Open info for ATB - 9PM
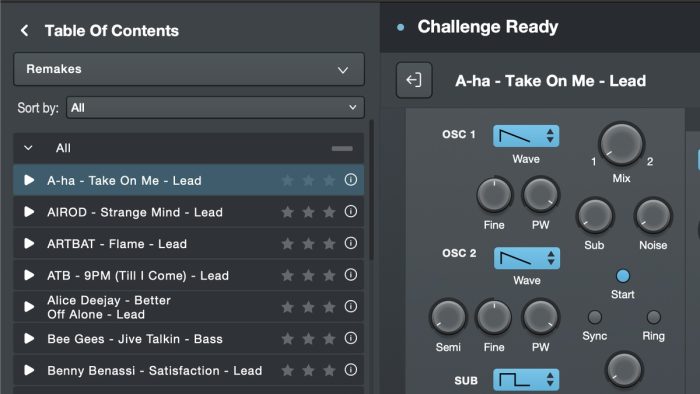700x394 pixels. click(x=351, y=274)
